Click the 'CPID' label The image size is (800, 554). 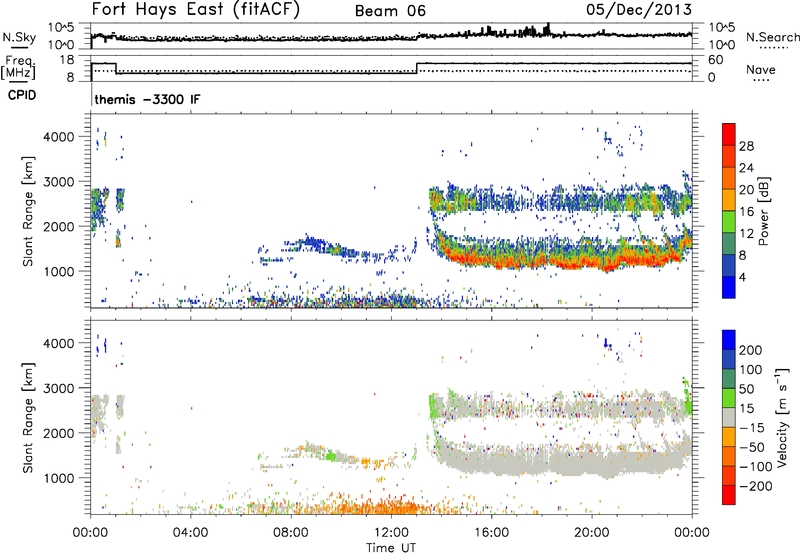coord(22,95)
